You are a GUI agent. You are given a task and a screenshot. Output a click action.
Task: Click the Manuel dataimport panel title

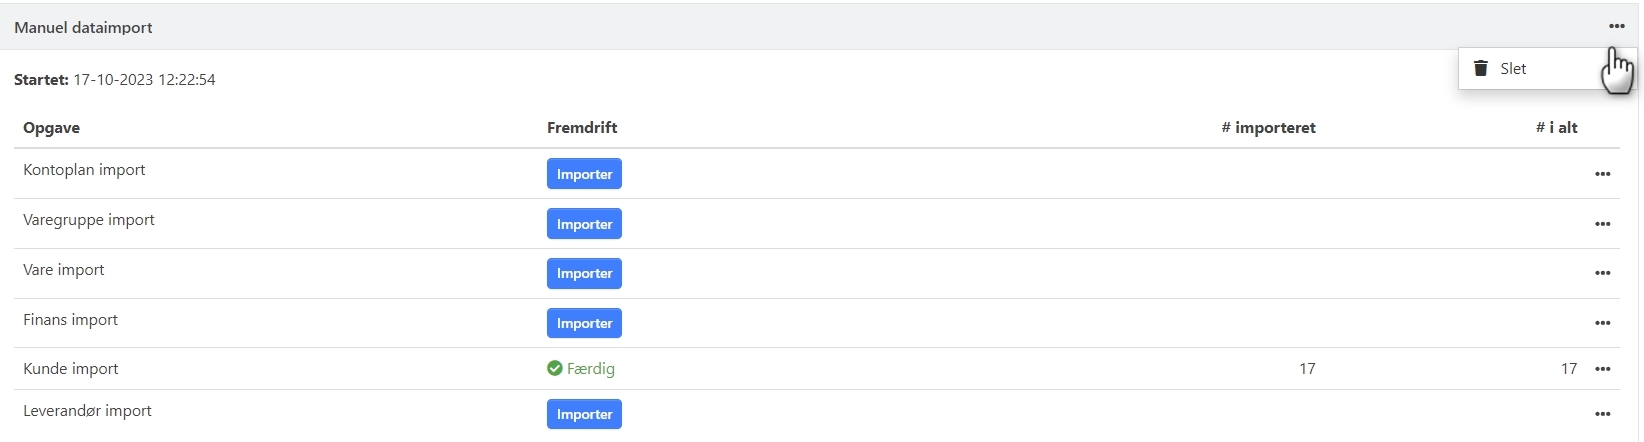83,28
